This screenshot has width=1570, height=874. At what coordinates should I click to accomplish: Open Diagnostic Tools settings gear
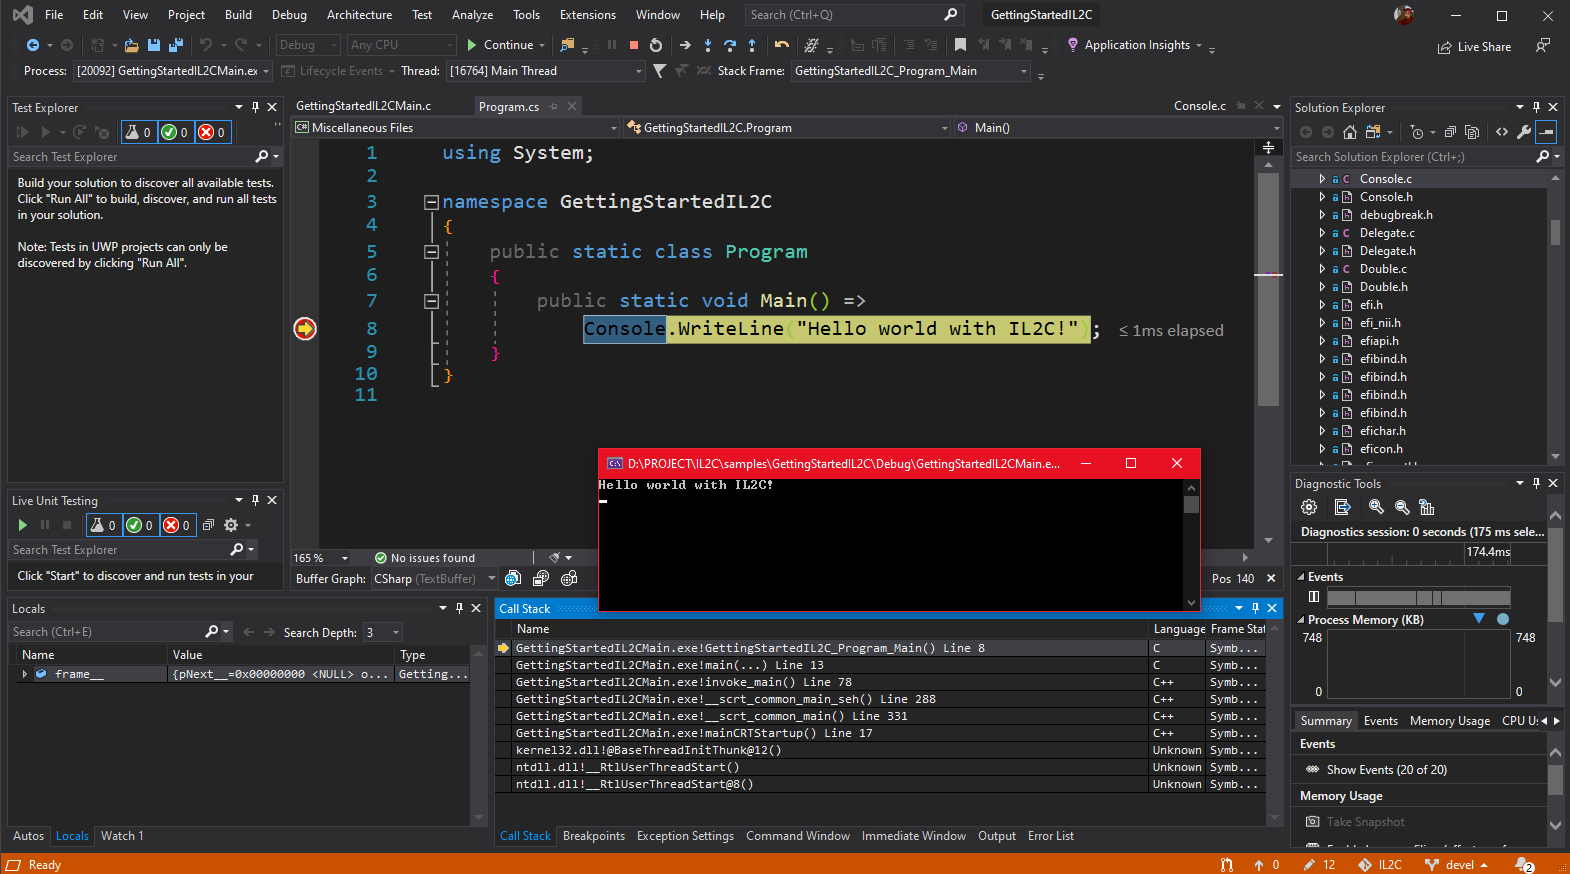(1309, 507)
